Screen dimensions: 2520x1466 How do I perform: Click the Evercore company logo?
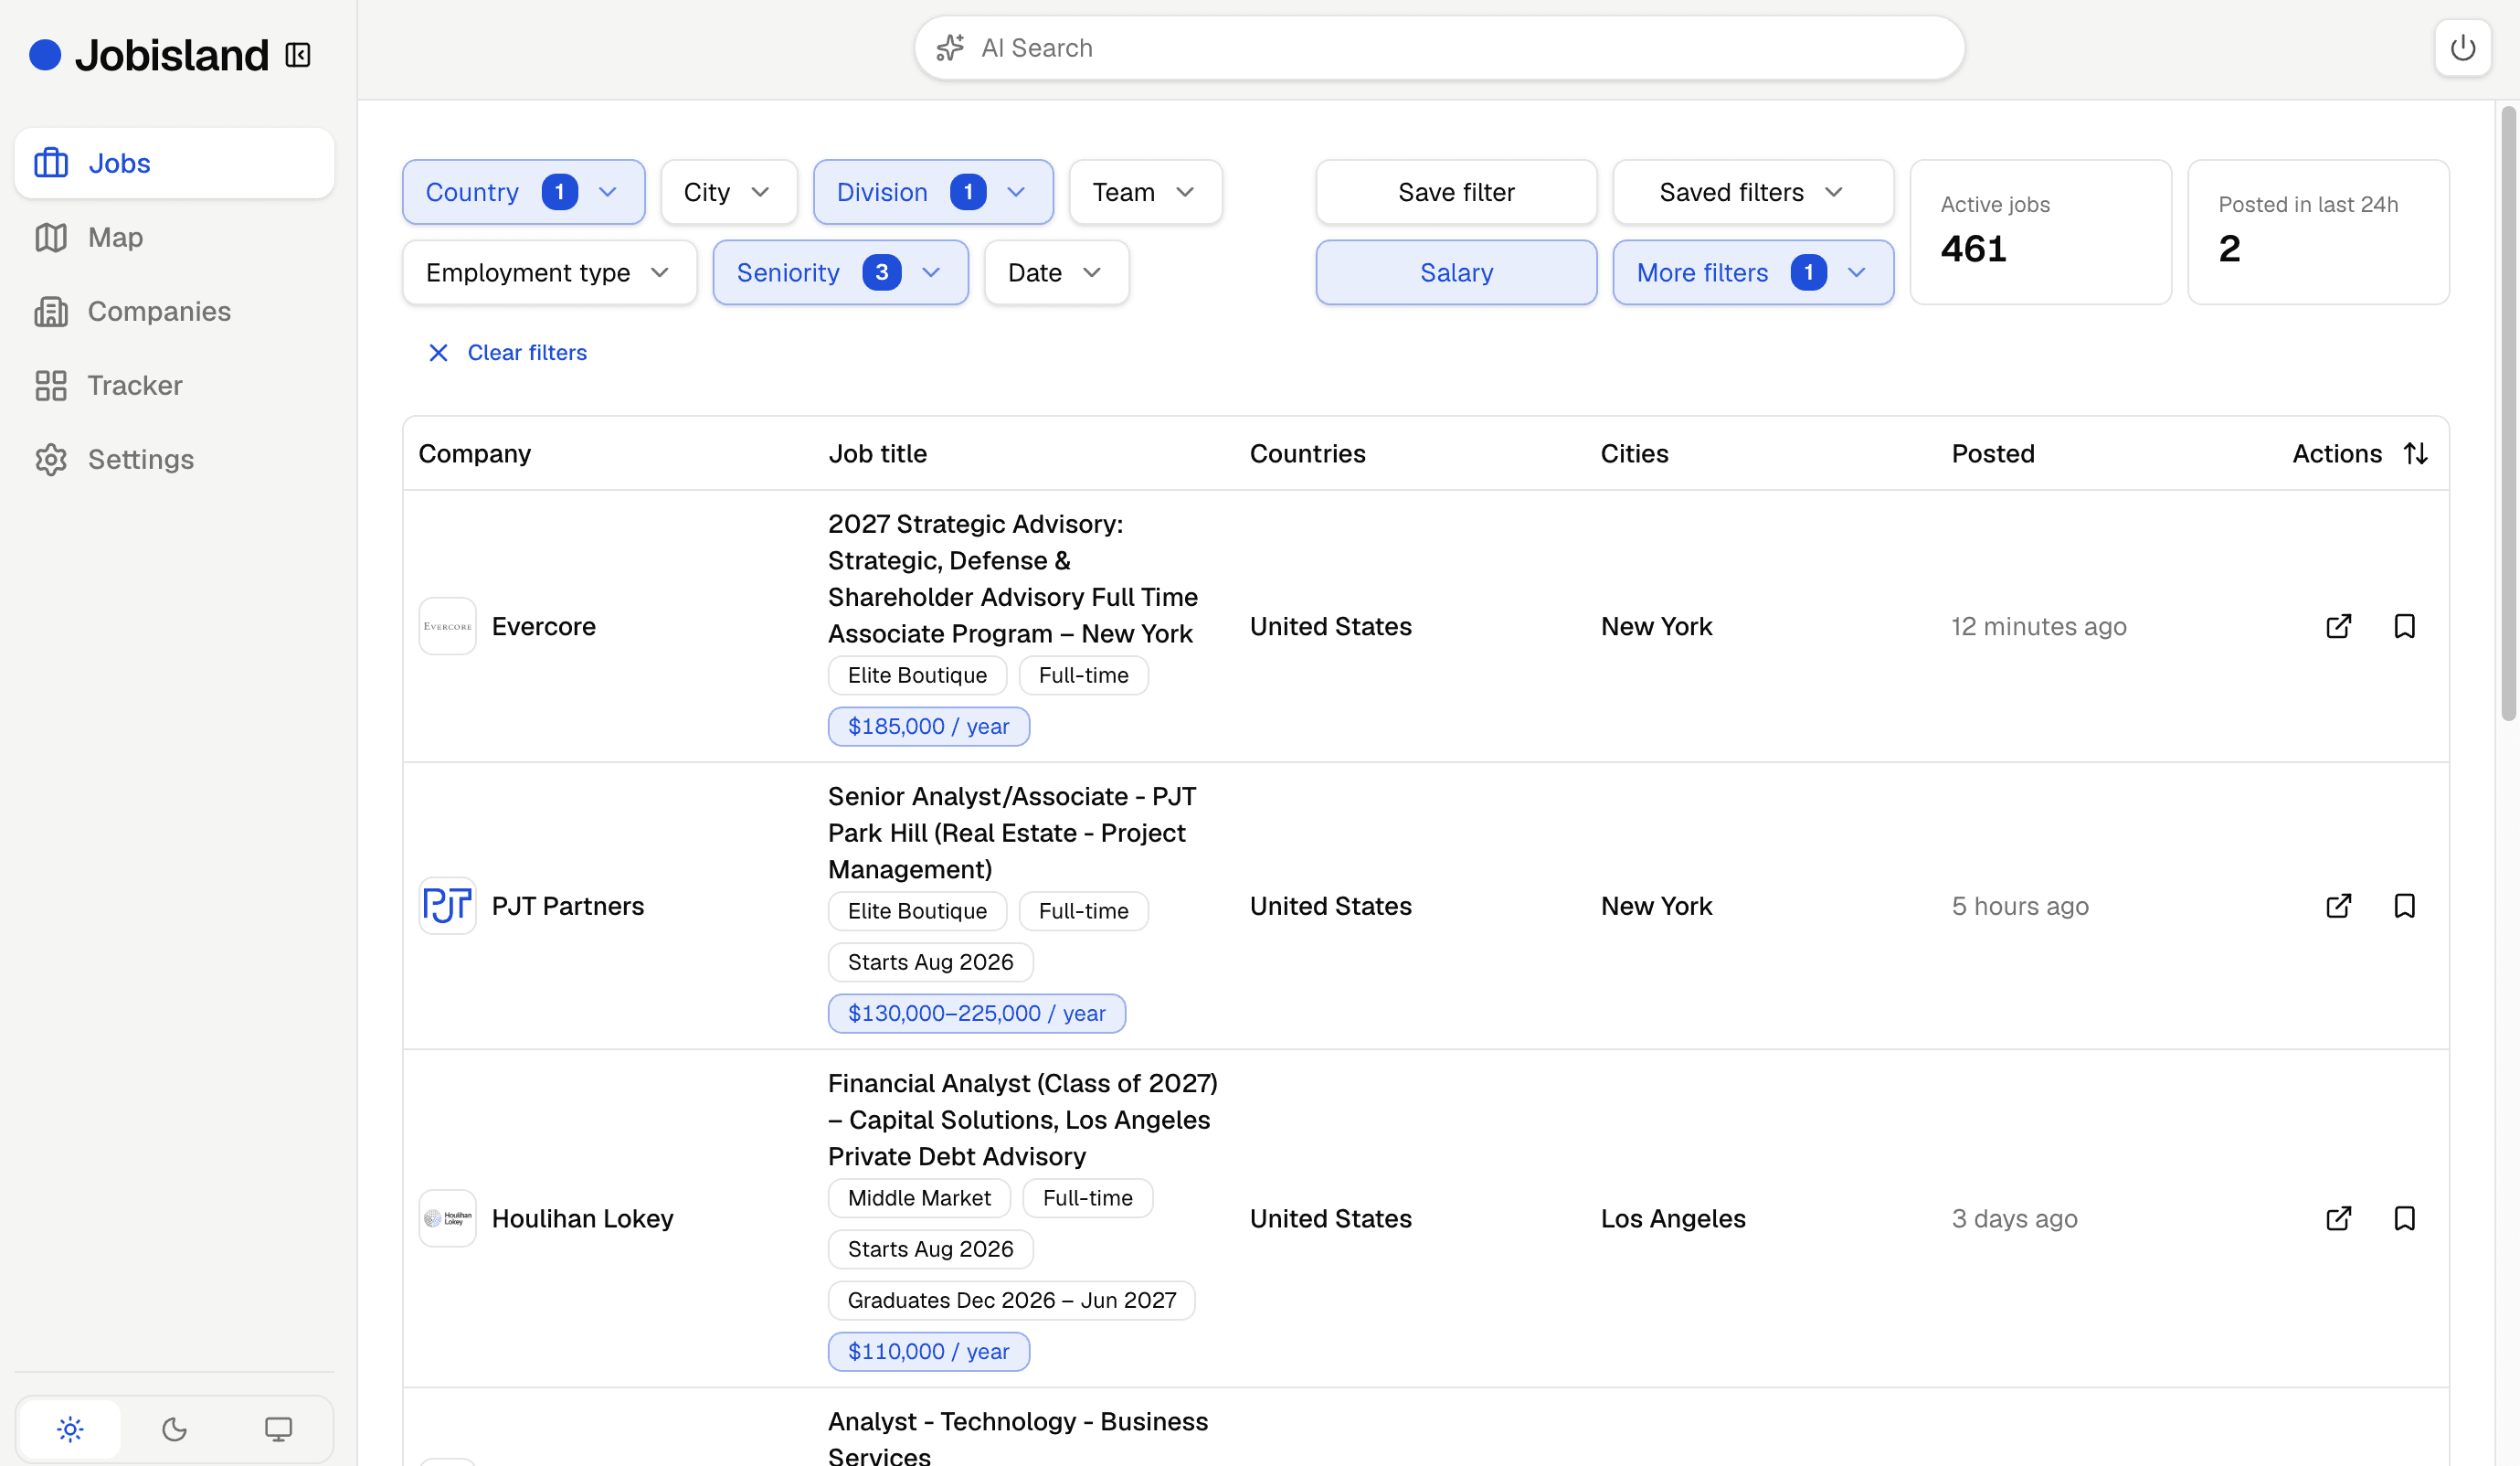(447, 626)
